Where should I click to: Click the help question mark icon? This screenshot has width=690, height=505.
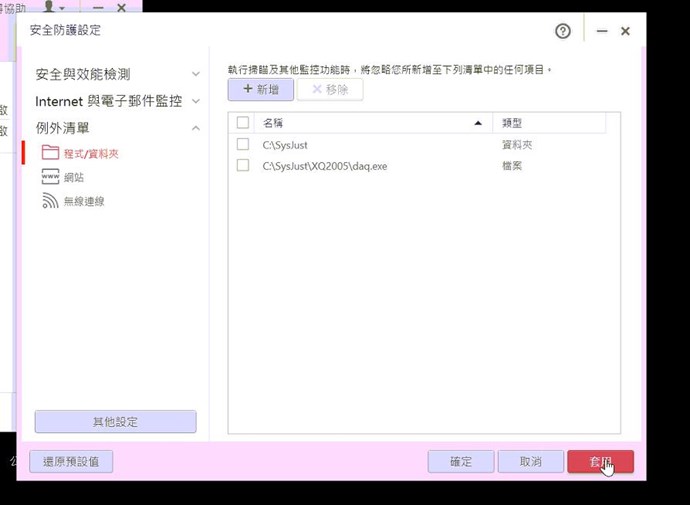[x=563, y=31]
